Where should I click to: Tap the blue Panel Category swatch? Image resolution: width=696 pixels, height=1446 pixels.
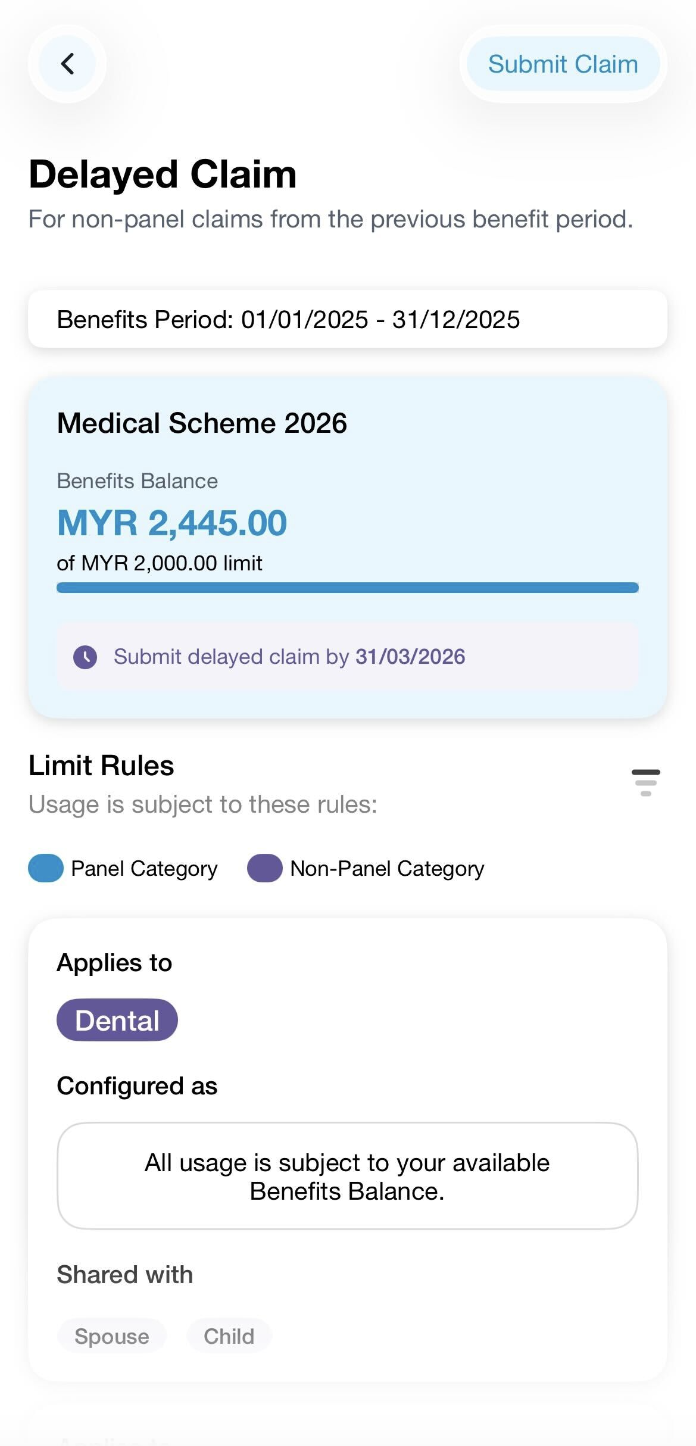pos(46,868)
